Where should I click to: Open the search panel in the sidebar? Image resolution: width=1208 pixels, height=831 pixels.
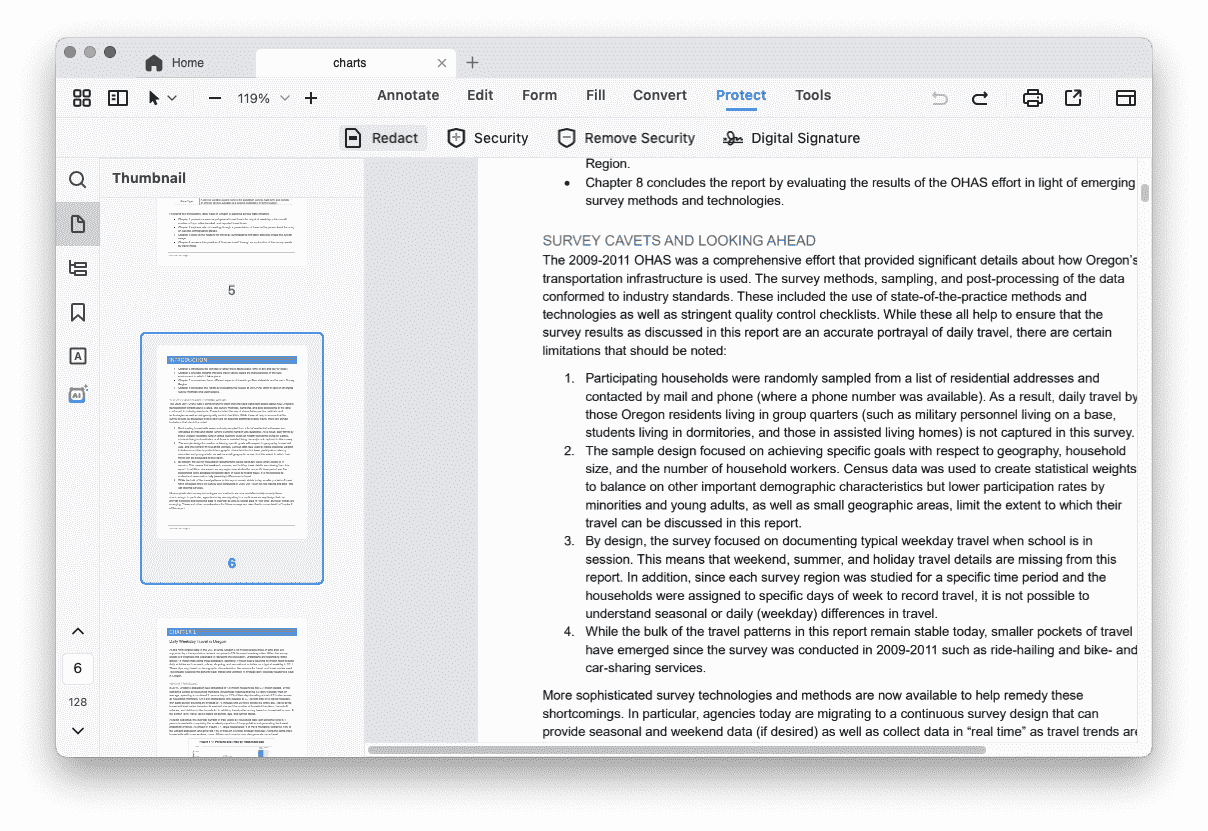[77, 180]
